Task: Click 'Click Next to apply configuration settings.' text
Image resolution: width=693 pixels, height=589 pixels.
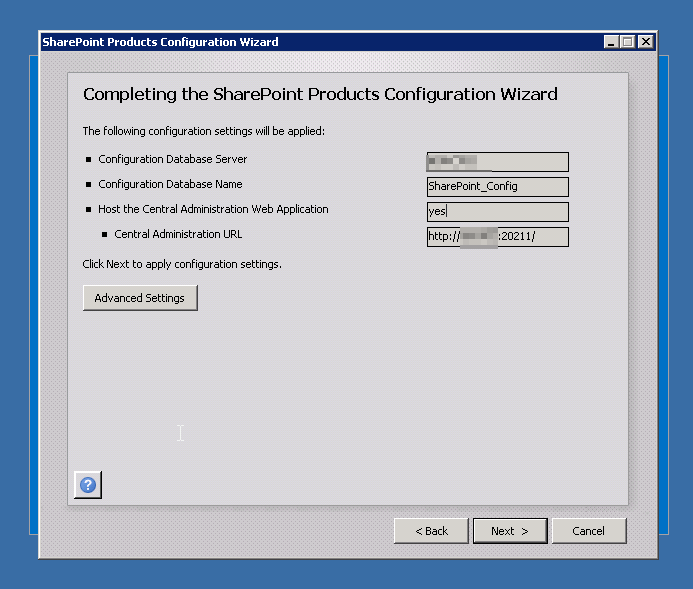Action: [182, 264]
